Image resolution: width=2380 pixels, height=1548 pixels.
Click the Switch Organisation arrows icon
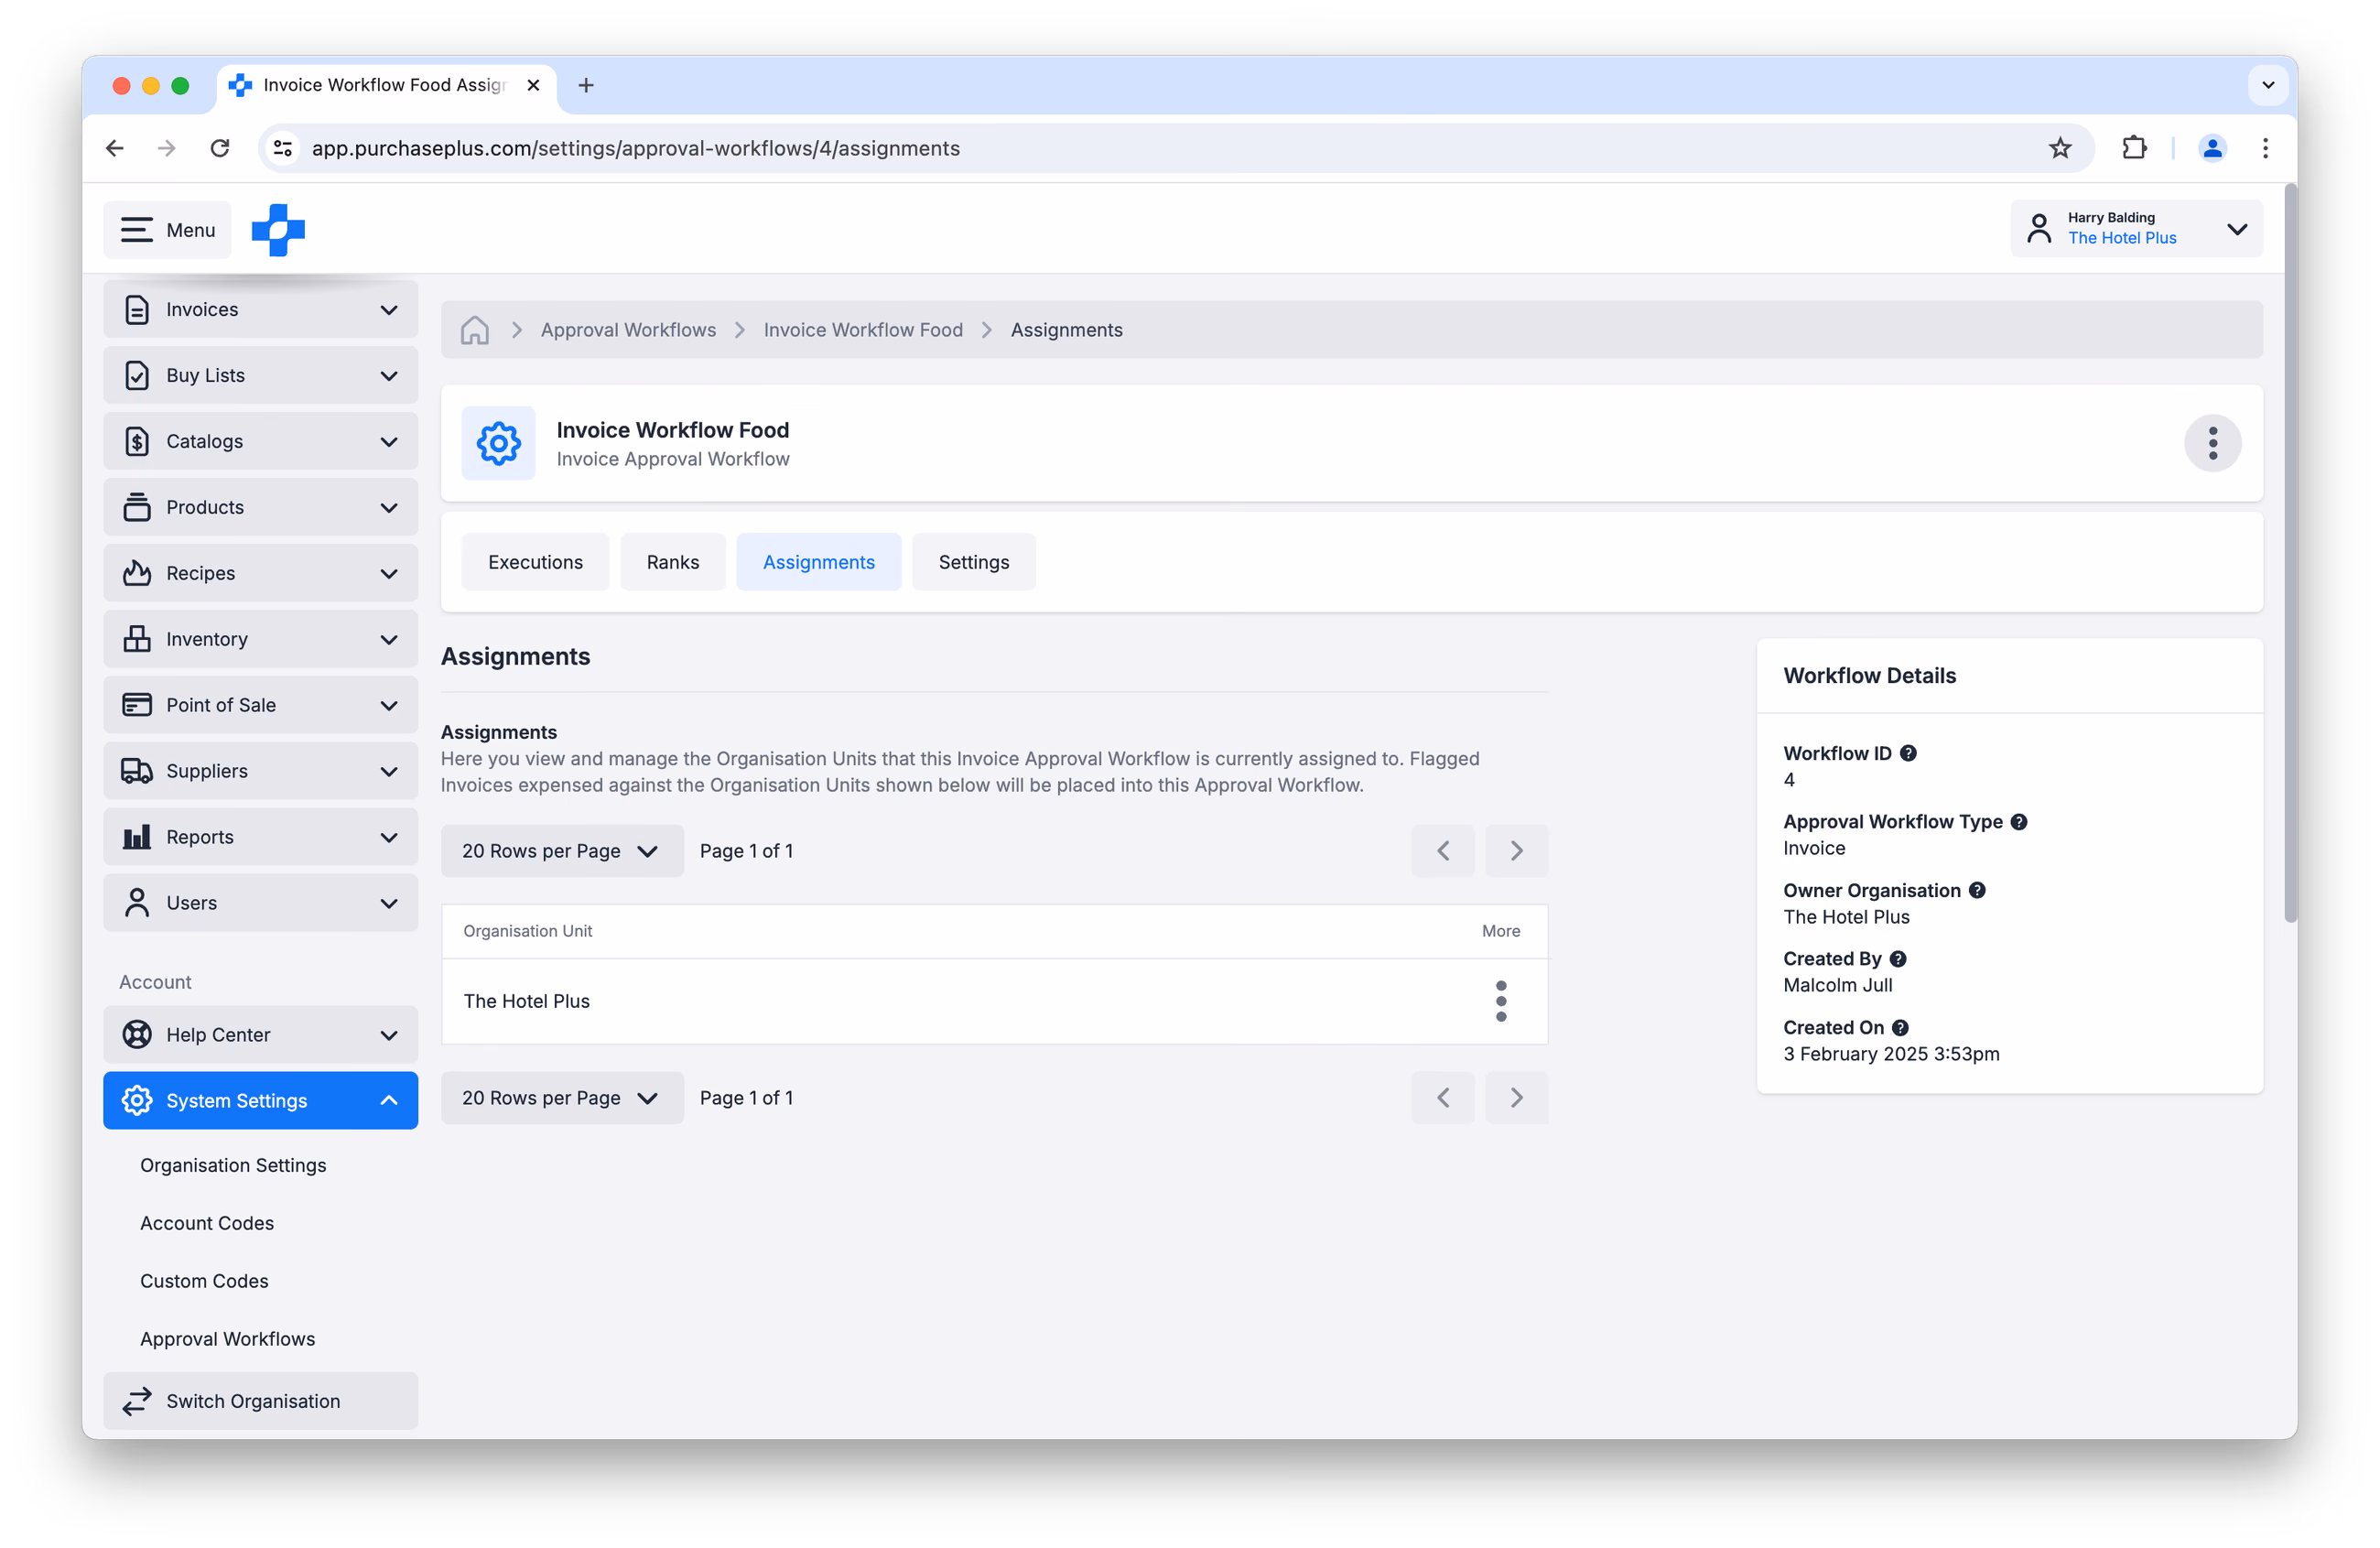pos(137,1402)
